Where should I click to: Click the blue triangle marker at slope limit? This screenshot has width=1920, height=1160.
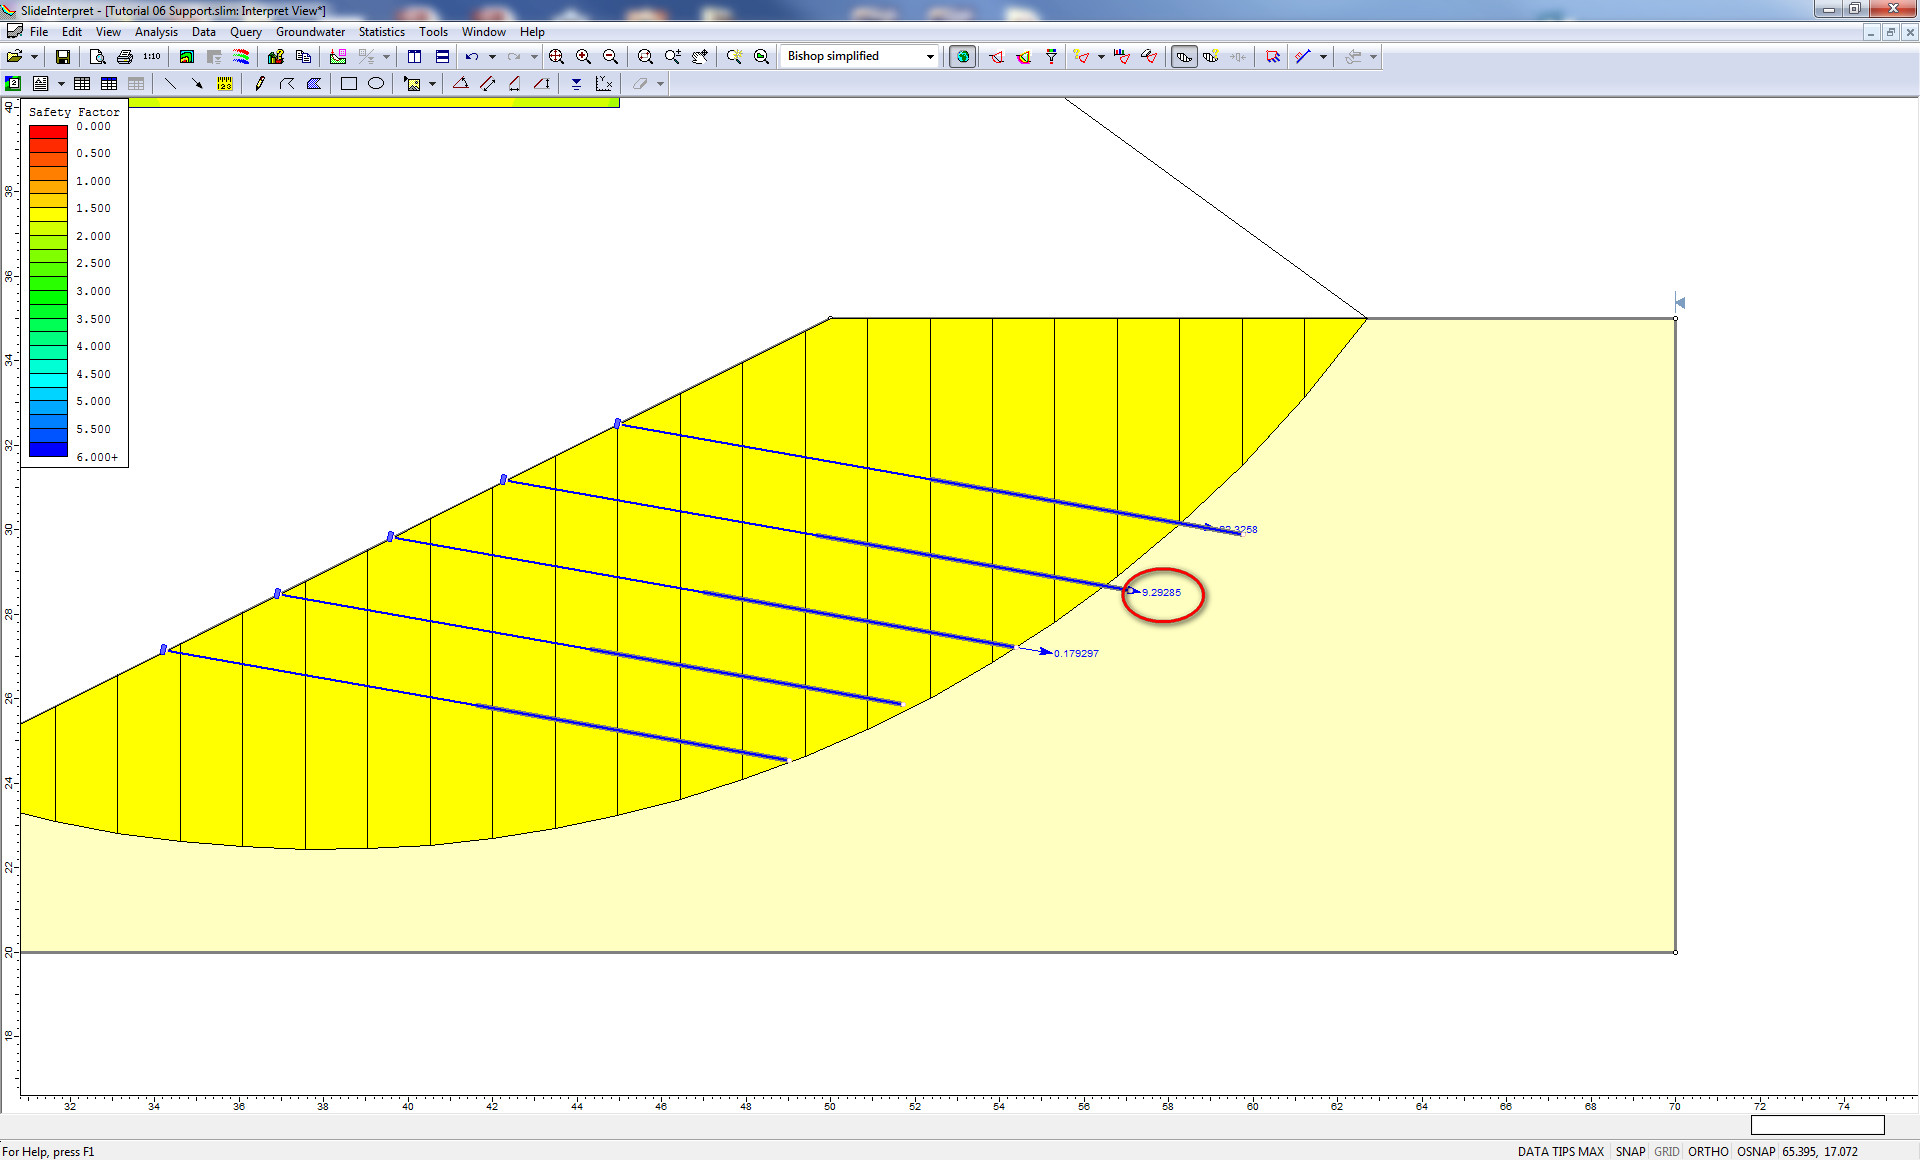(x=1680, y=302)
